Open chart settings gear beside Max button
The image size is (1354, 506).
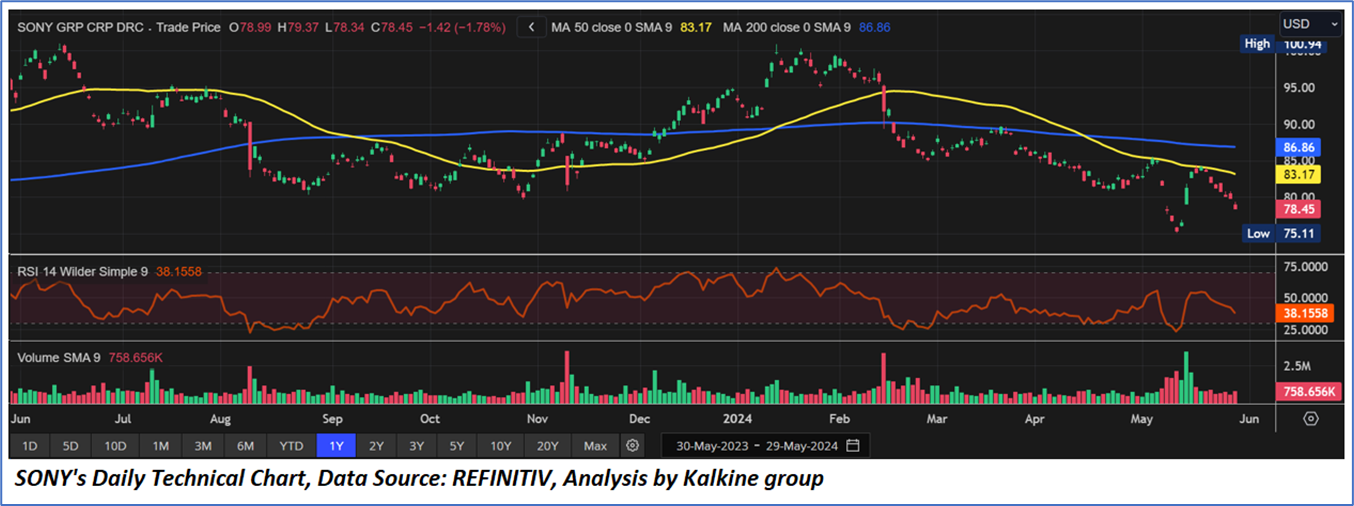coord(632,445)
